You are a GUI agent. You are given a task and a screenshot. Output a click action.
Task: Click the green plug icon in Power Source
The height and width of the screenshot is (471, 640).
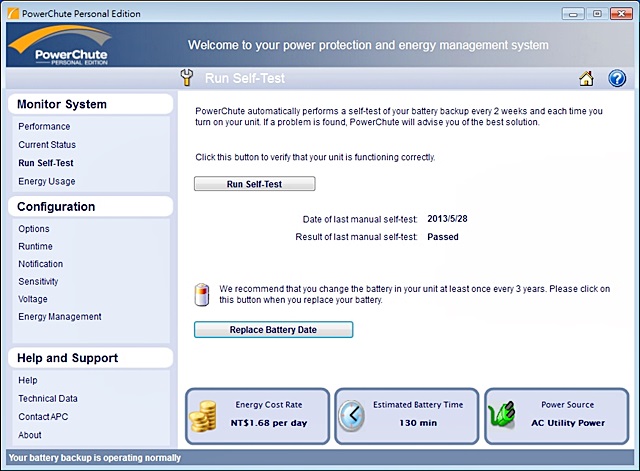point(502,414)
